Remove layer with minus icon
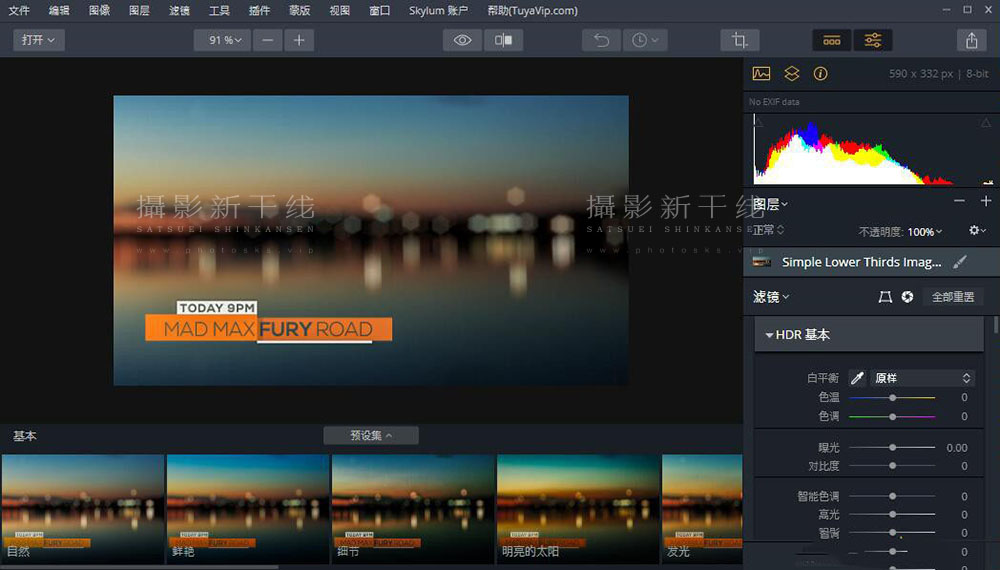This screenshot has height=570, width=1000. [x=959, y=201]
